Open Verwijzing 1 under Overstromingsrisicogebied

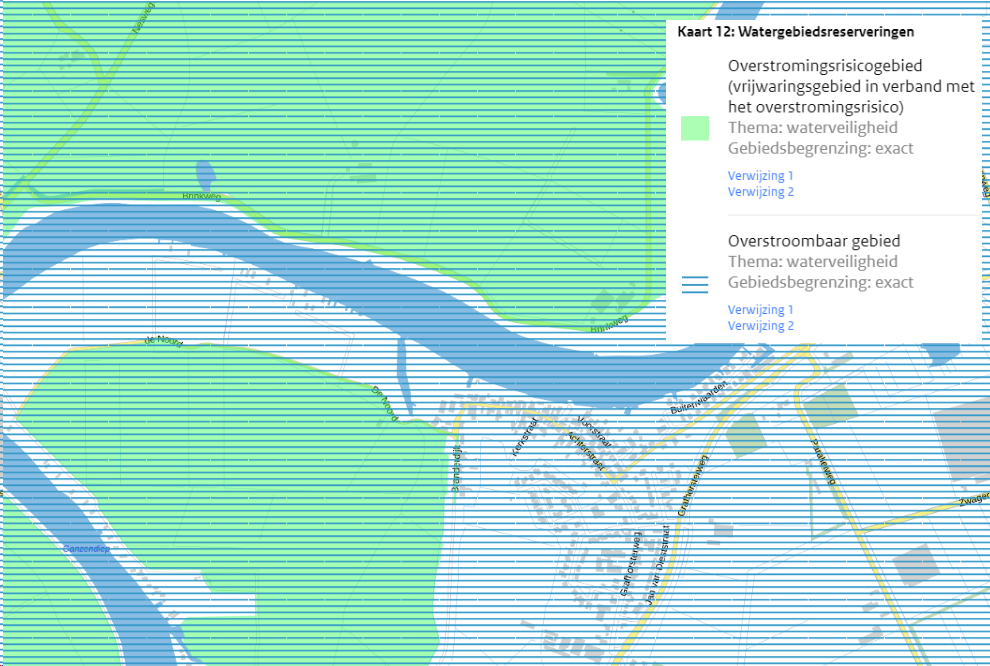point(760,175)
